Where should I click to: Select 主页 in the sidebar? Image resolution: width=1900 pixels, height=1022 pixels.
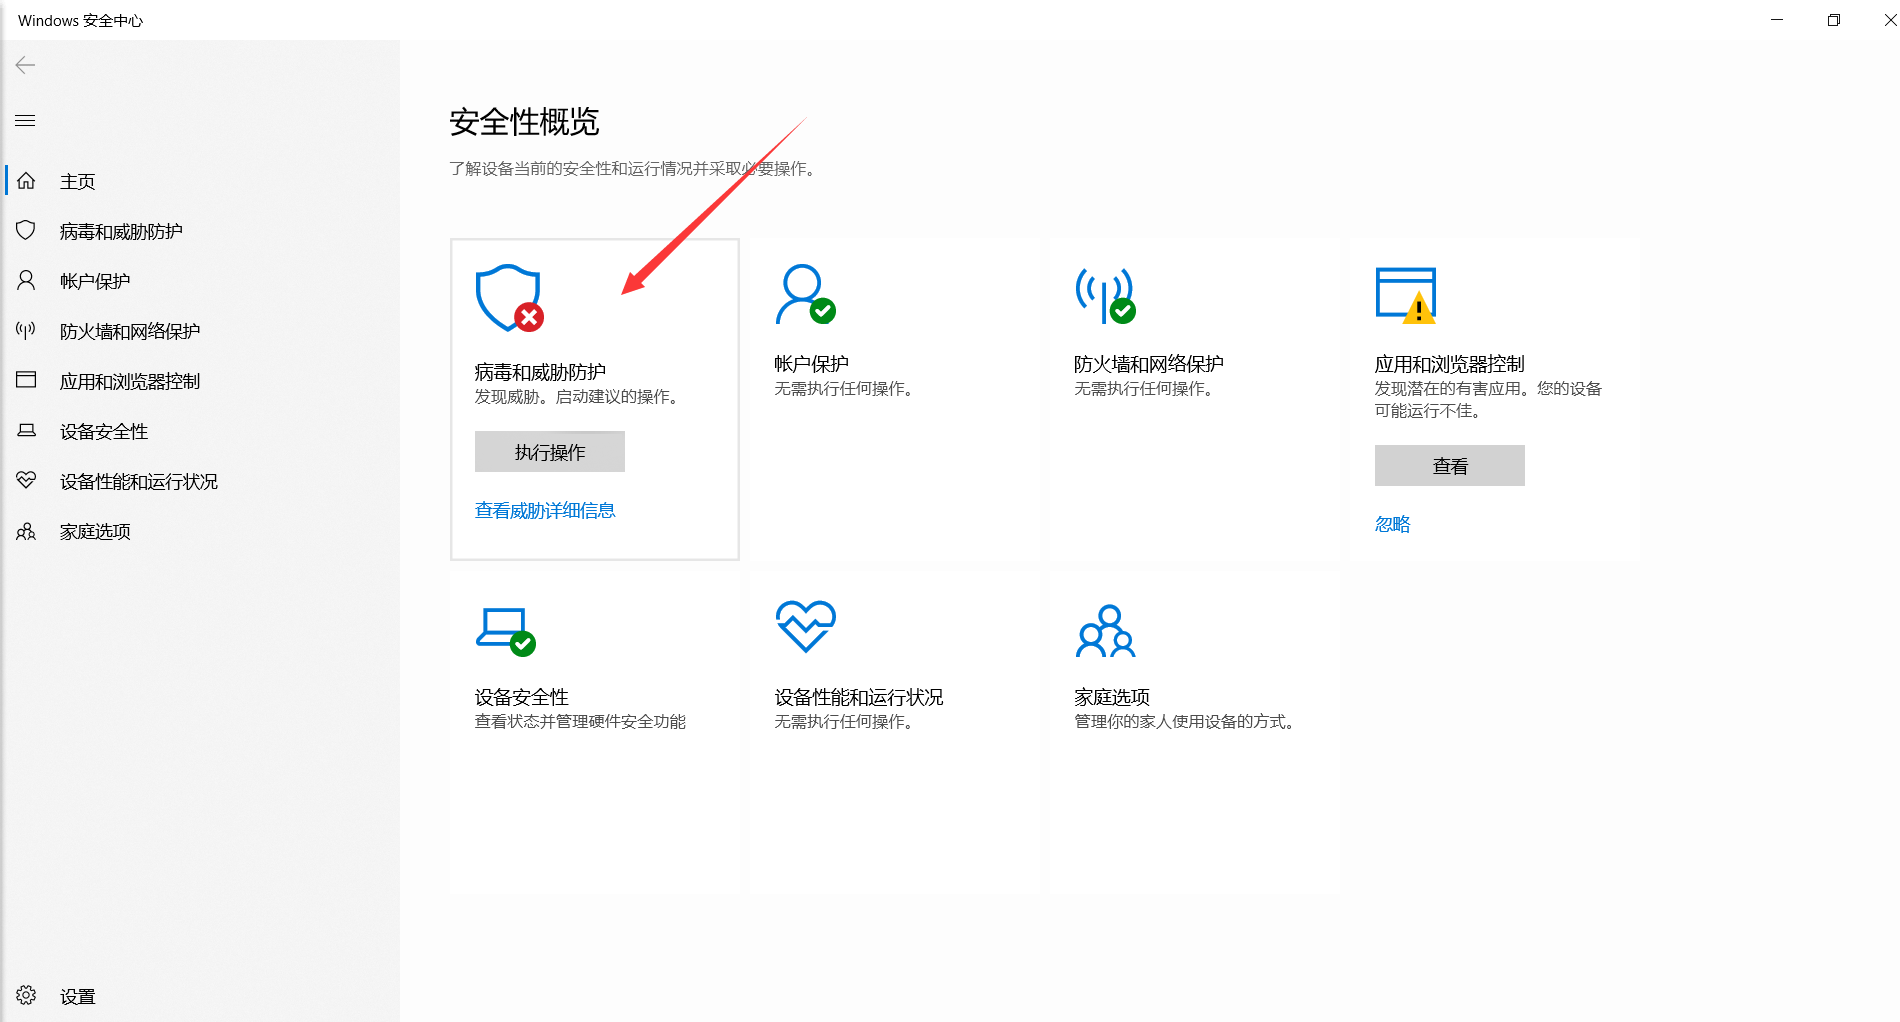click(x=77, y=181)
